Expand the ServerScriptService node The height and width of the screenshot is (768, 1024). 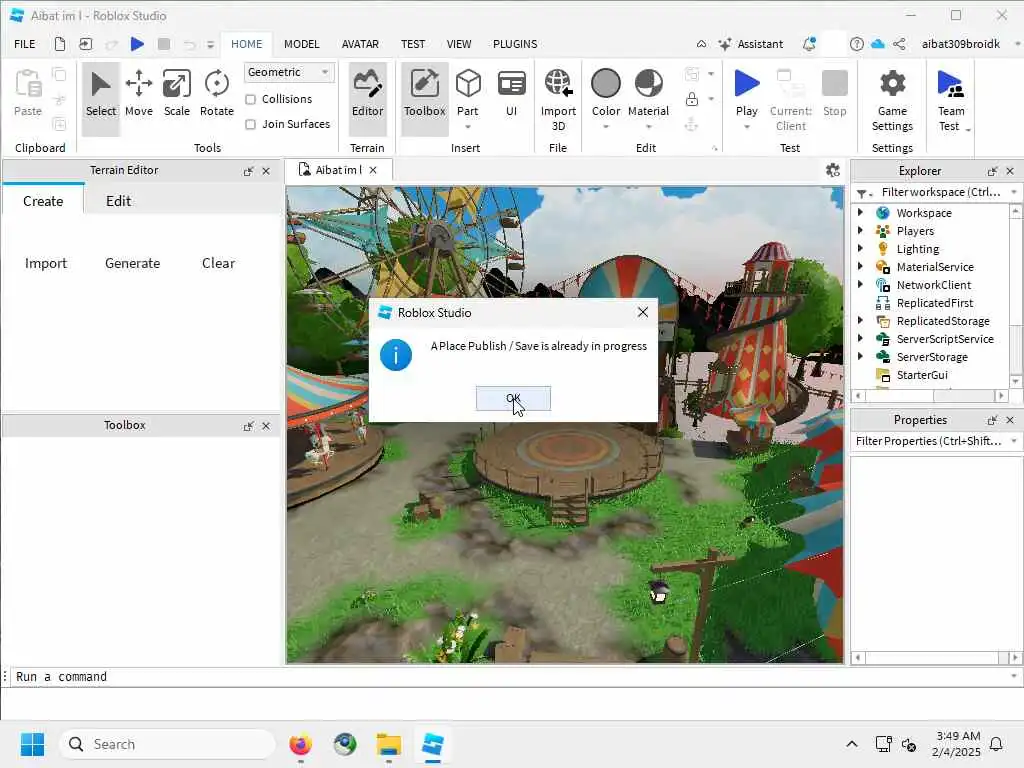click(860, 338)
